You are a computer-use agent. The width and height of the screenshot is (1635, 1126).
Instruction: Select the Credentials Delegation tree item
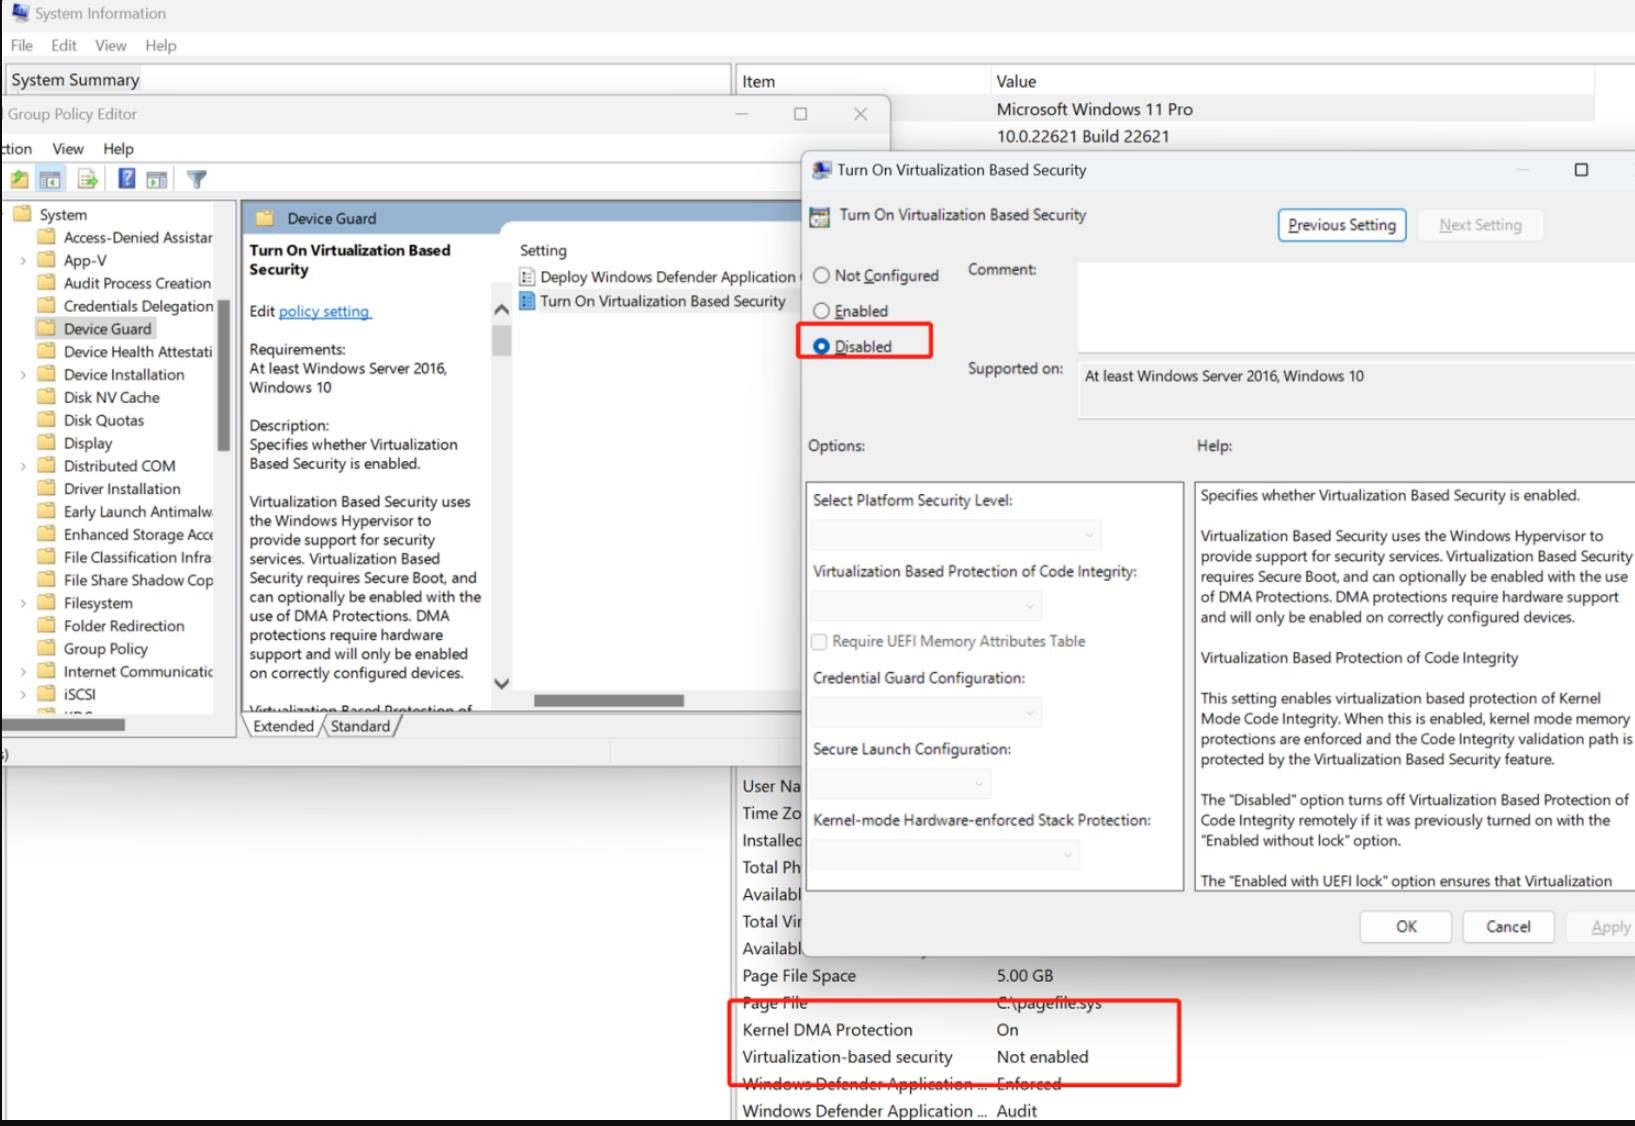point(138,306)
